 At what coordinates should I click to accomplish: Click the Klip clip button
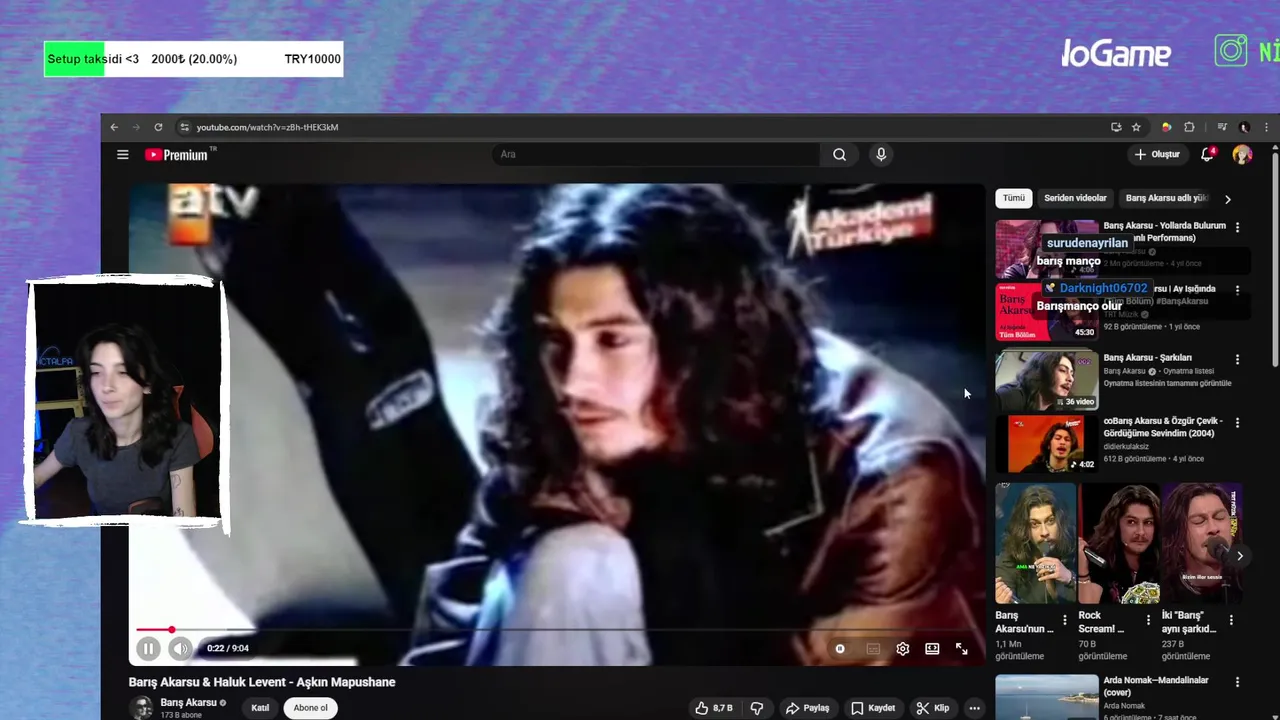pyautogui.click(x=932, y=708)
